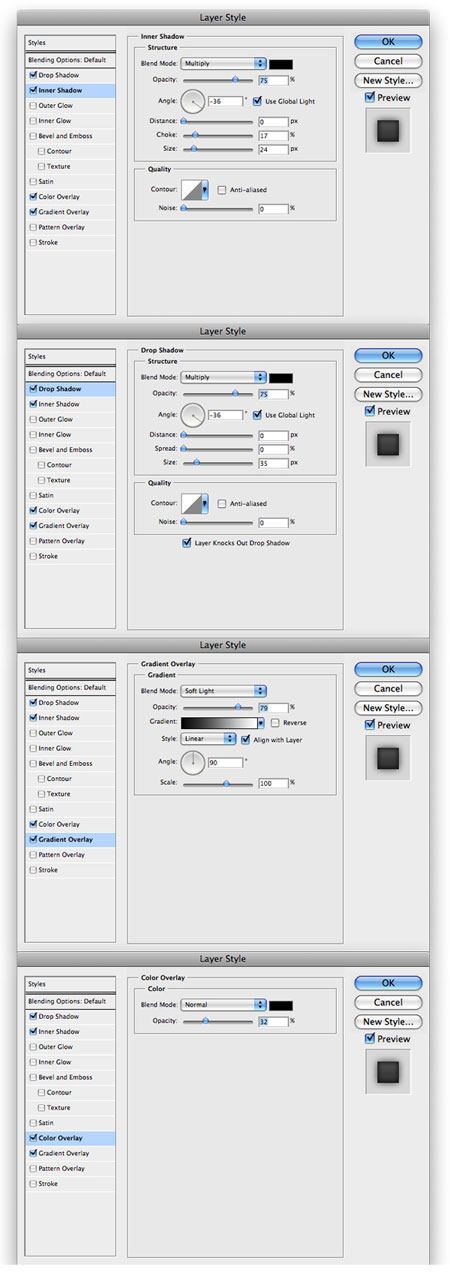Click the Color Overlay opacity field showing 32

[x=273, y=1021]
